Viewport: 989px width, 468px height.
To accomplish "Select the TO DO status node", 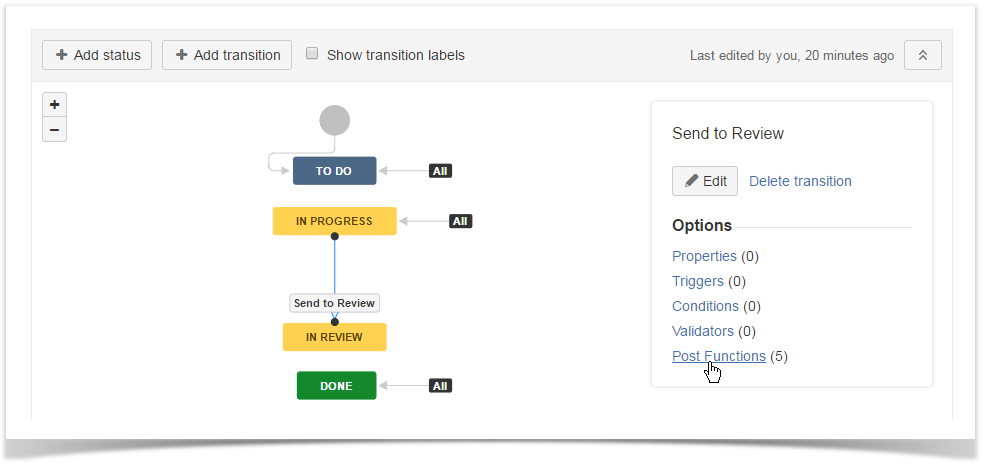I will click(334, 171).
